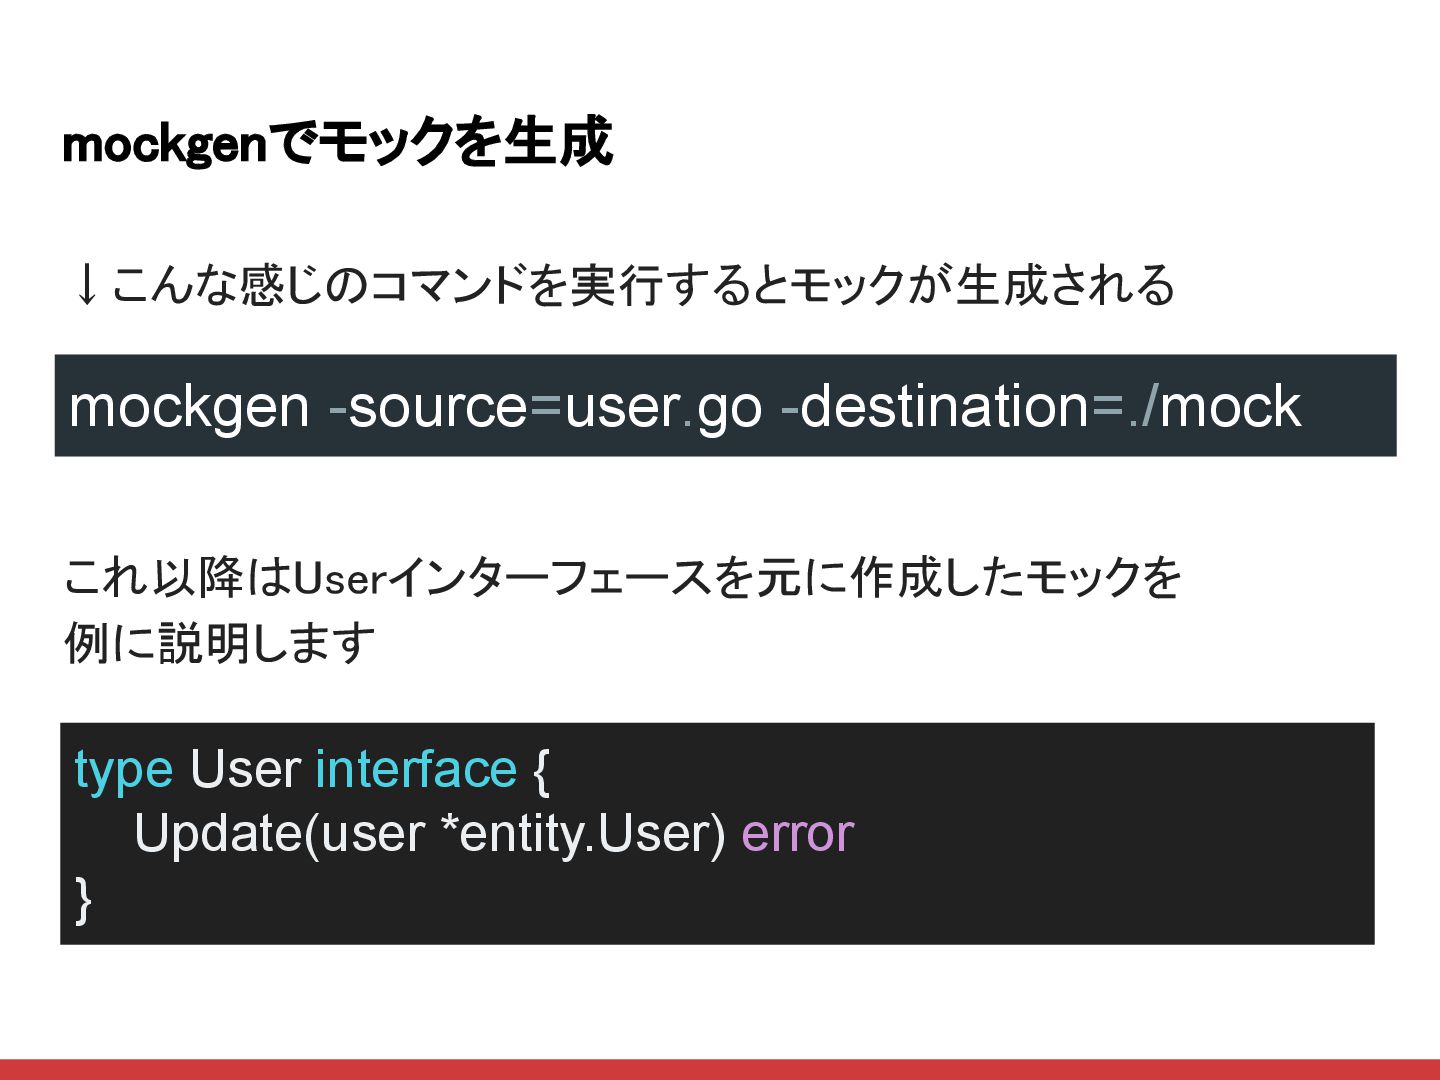Click the opening curly brace after interface
The height and width of the screenshot is (1080, 1440).
(x=541, y=770)
